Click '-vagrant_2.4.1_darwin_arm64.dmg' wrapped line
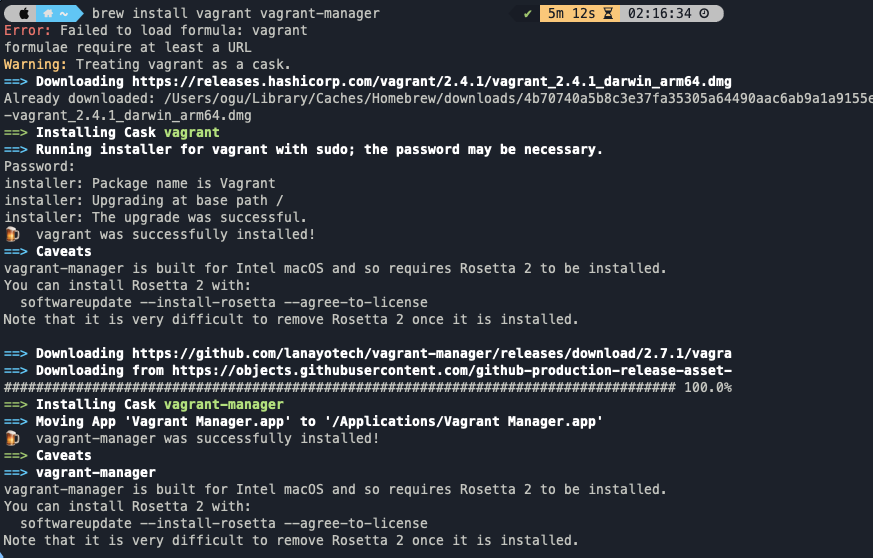The height and width of the screenshot is (558, 873). coord(127,115)
